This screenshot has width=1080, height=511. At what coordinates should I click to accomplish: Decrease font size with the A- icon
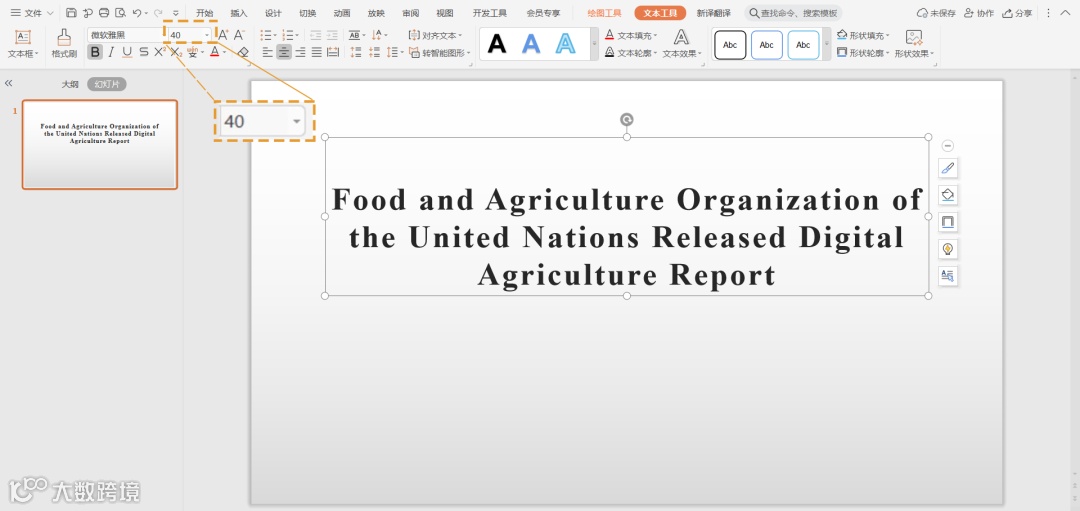tap(239, 34)
